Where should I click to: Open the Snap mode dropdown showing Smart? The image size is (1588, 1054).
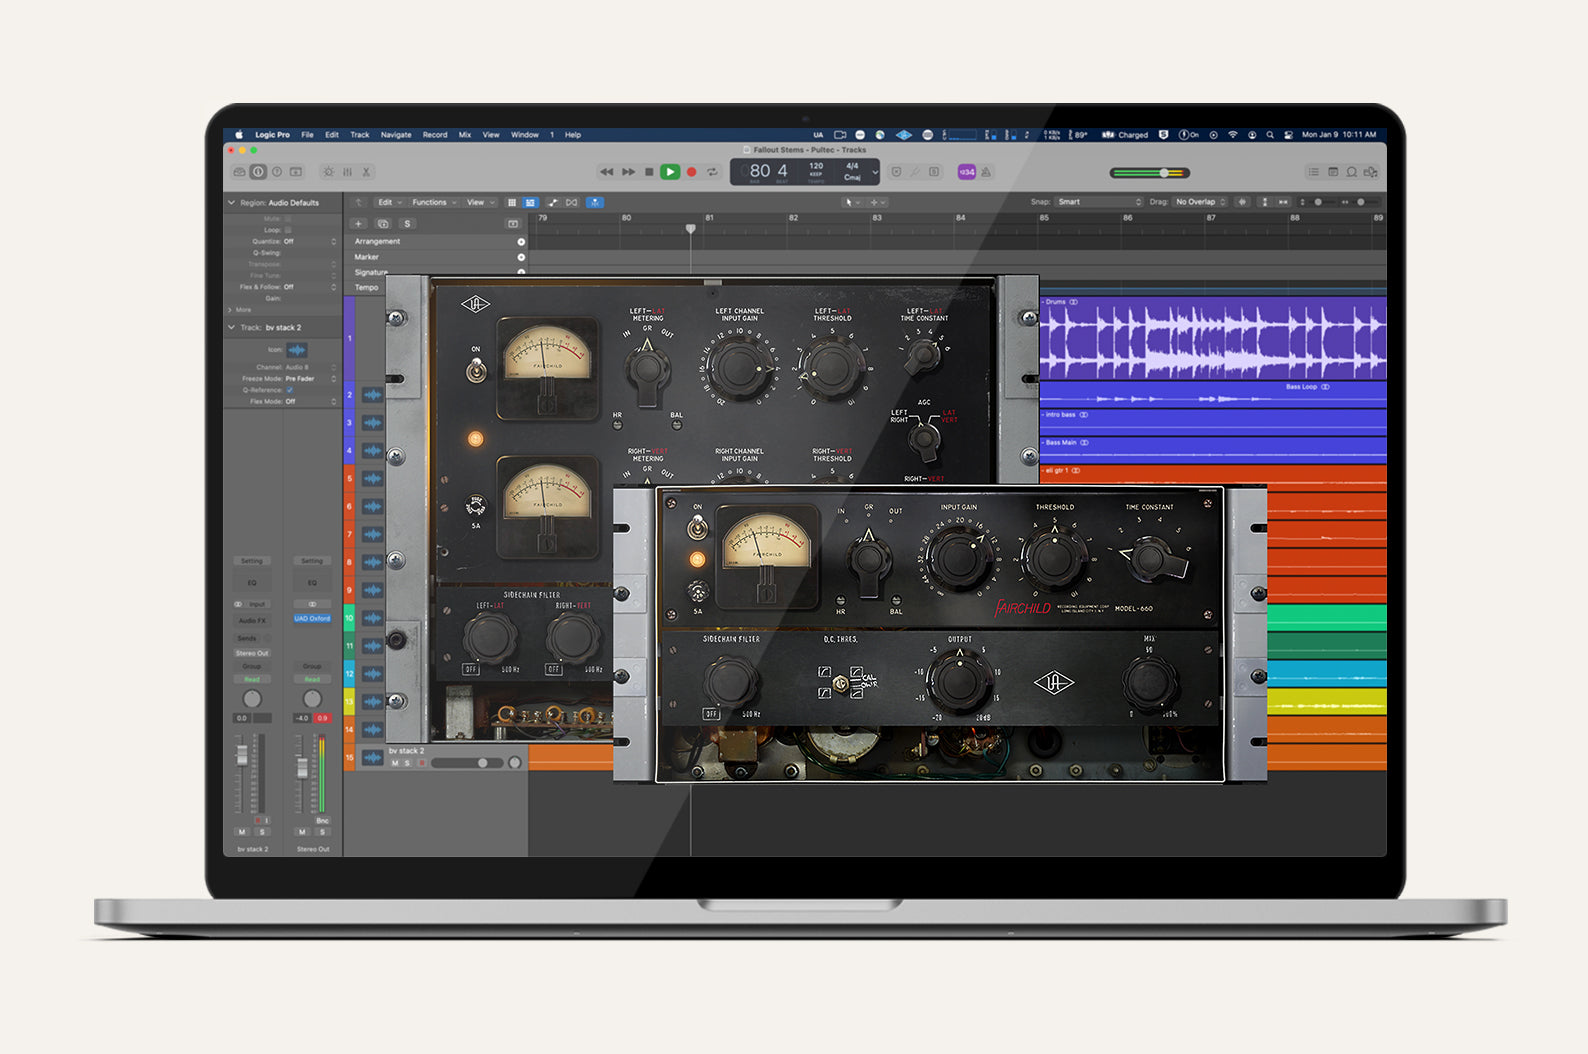(1099, 202)
